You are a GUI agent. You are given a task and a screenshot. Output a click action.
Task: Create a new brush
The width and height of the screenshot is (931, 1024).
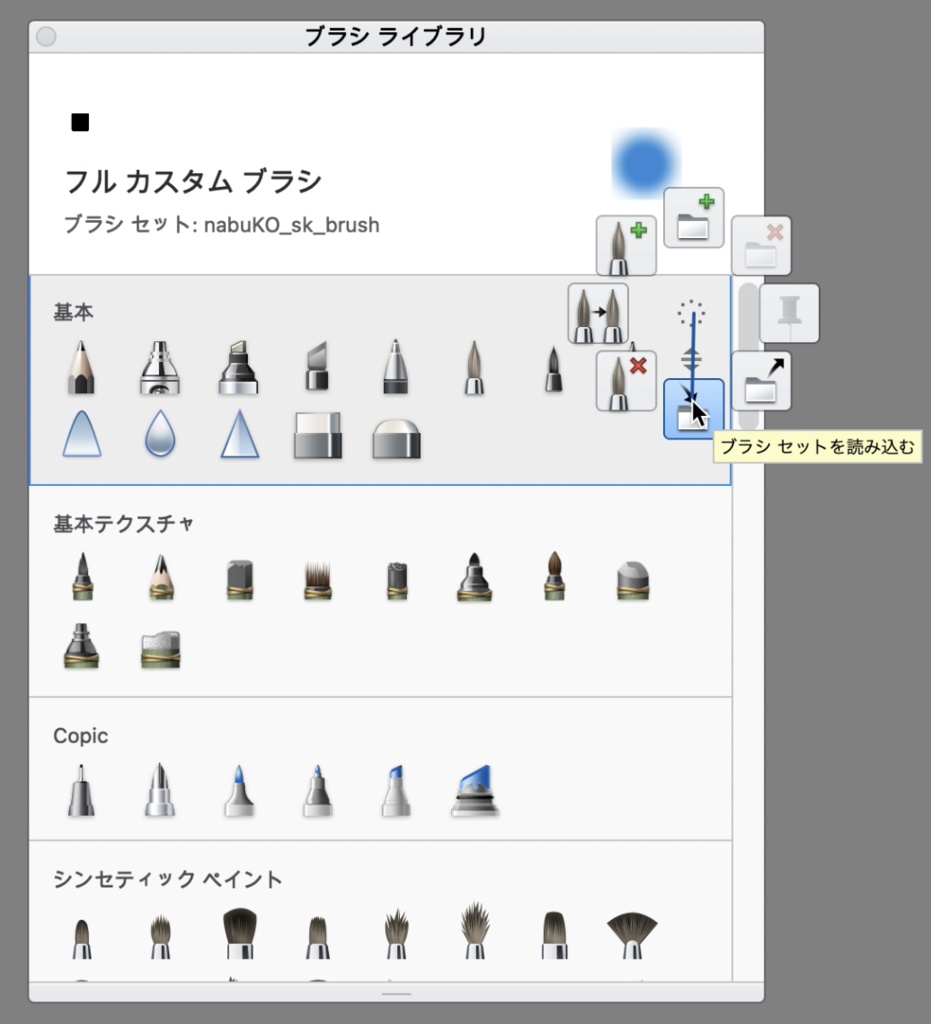click(x=627, y=247)
